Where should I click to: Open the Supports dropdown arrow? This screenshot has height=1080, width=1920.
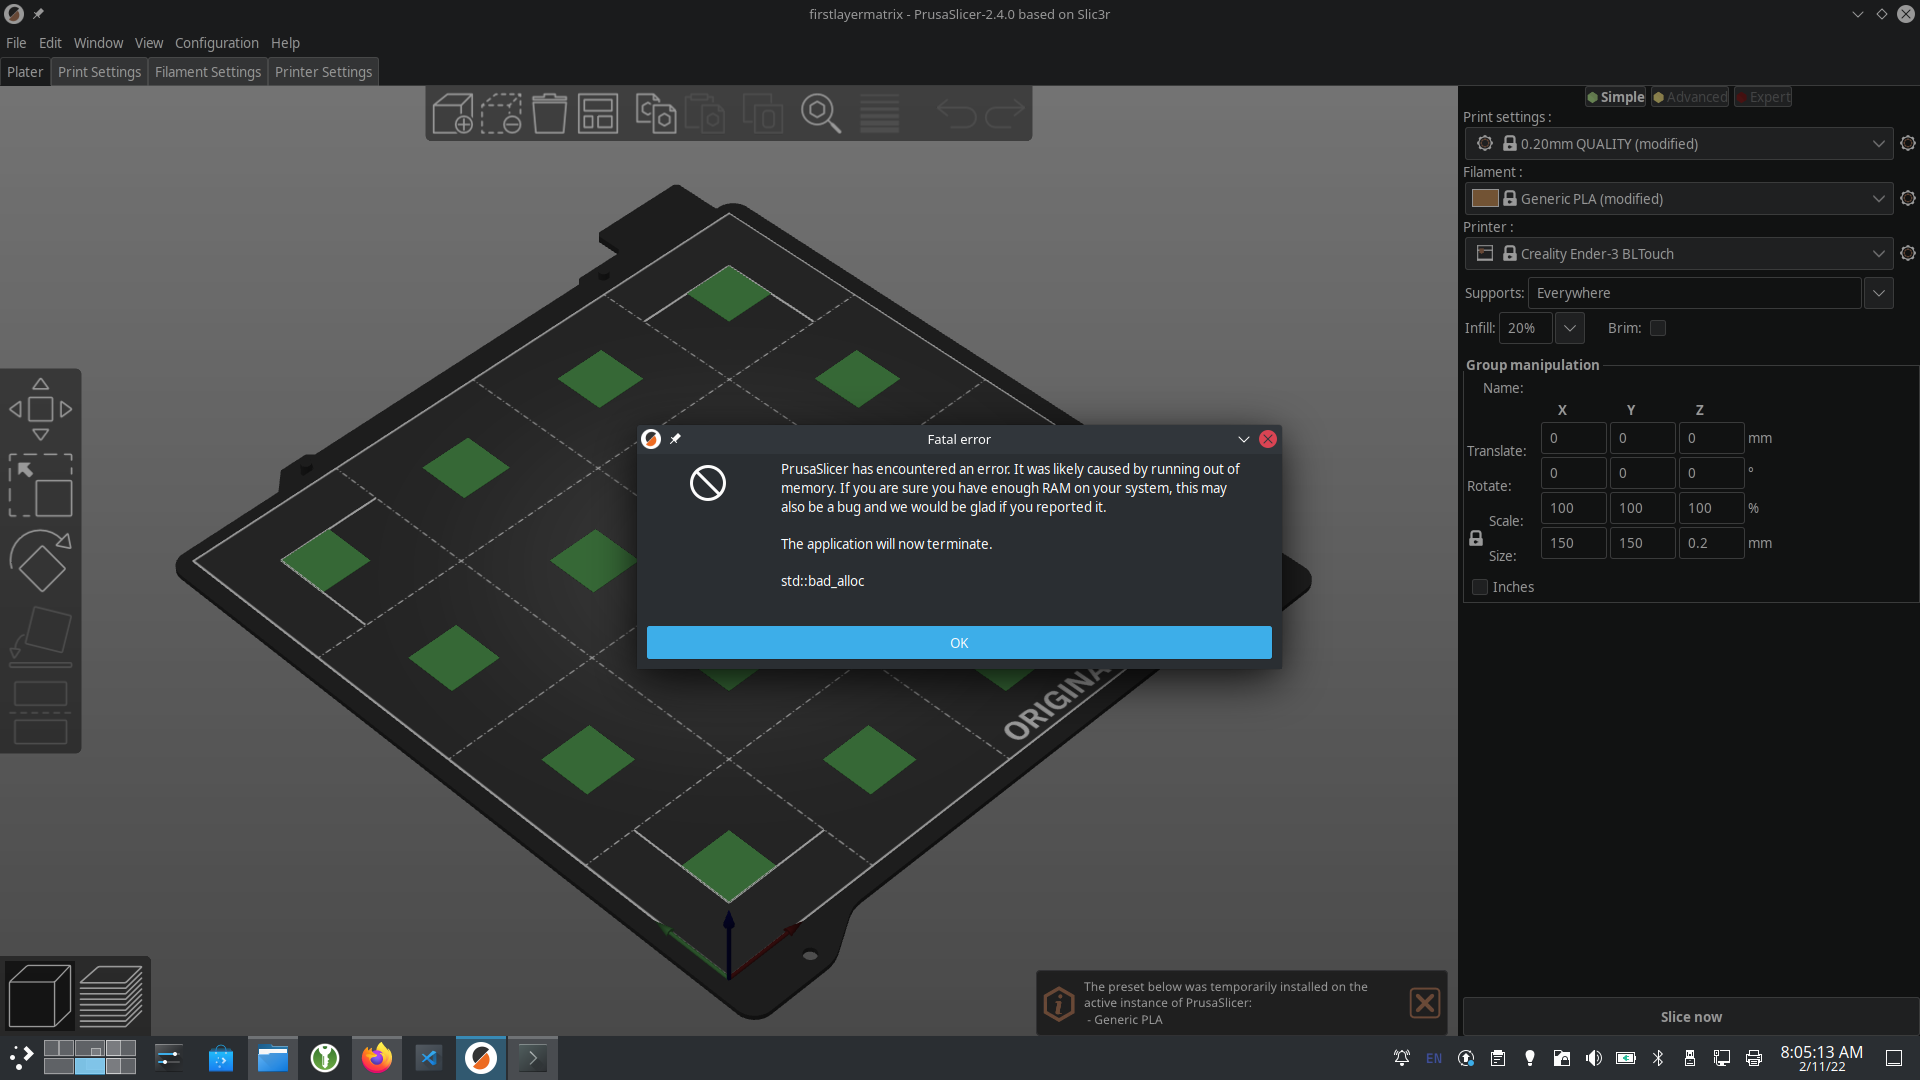[x=1879, y=293]
